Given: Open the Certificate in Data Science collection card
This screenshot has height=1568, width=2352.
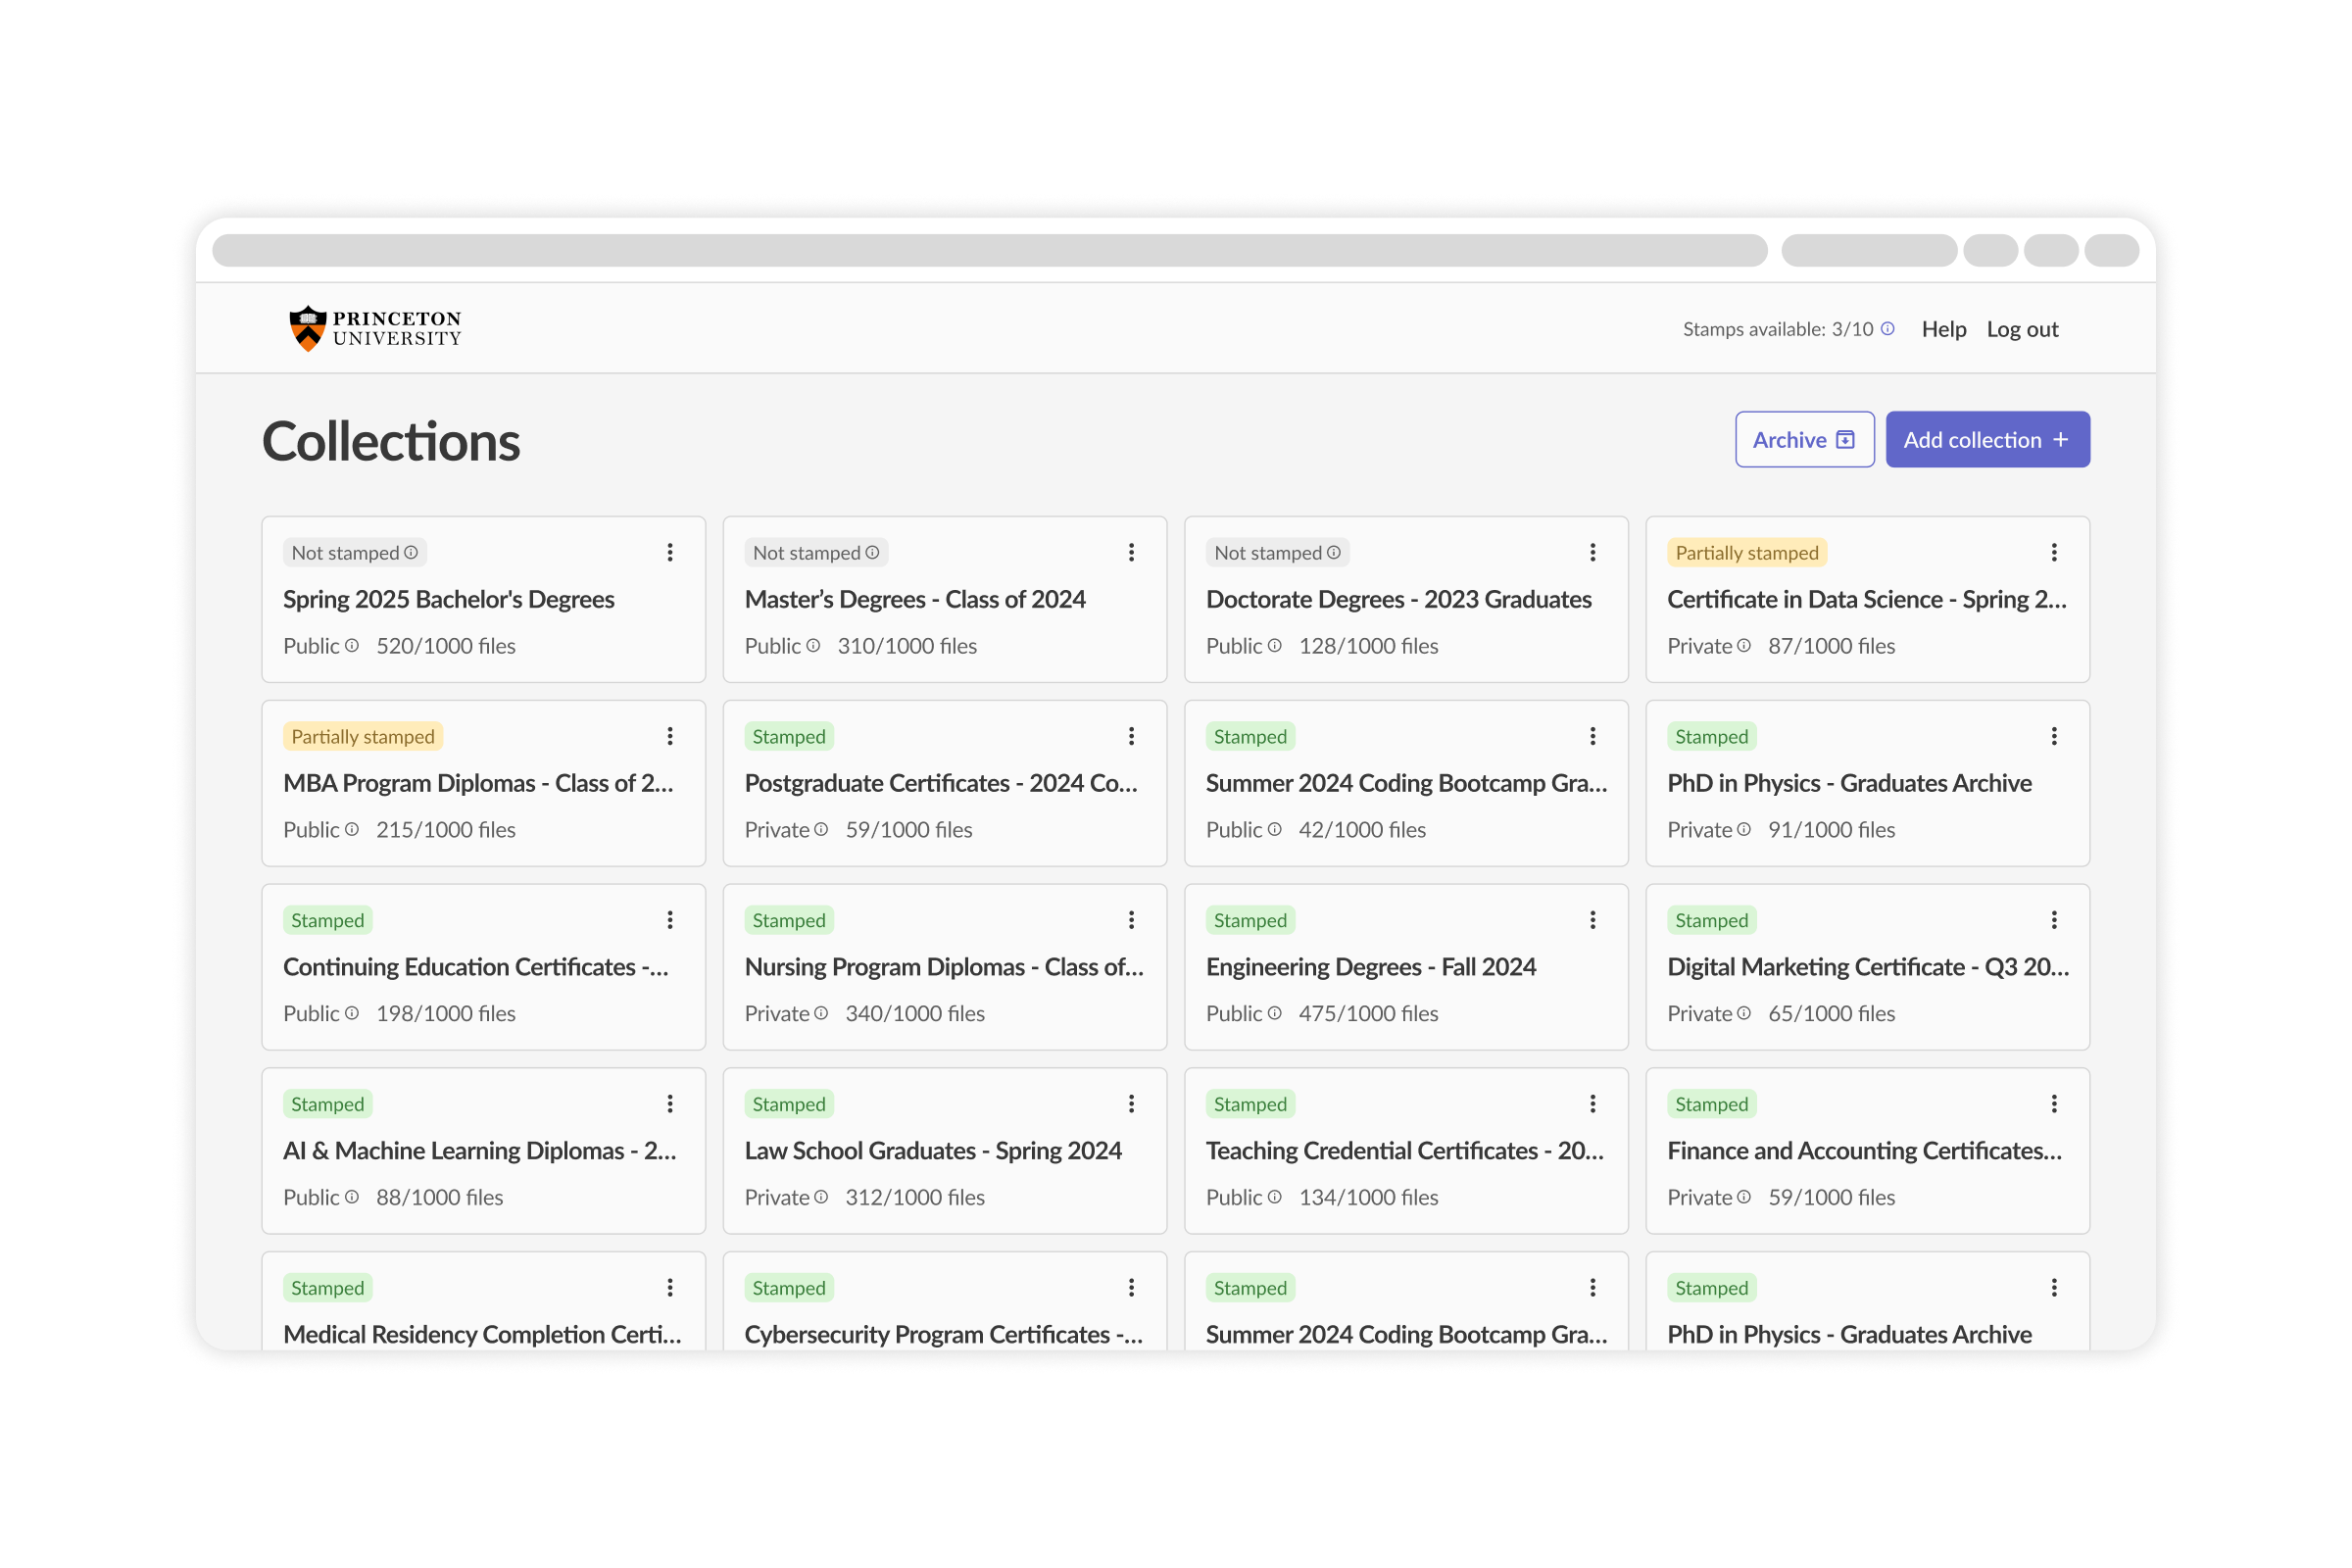Looking at the screenshot, I should (1867, 600).
